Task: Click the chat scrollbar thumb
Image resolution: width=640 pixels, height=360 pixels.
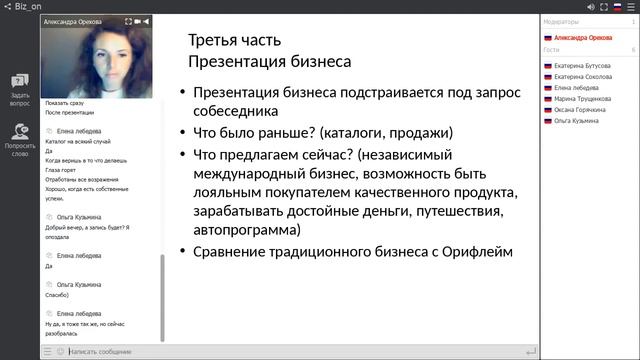Action: coord(162,298)
